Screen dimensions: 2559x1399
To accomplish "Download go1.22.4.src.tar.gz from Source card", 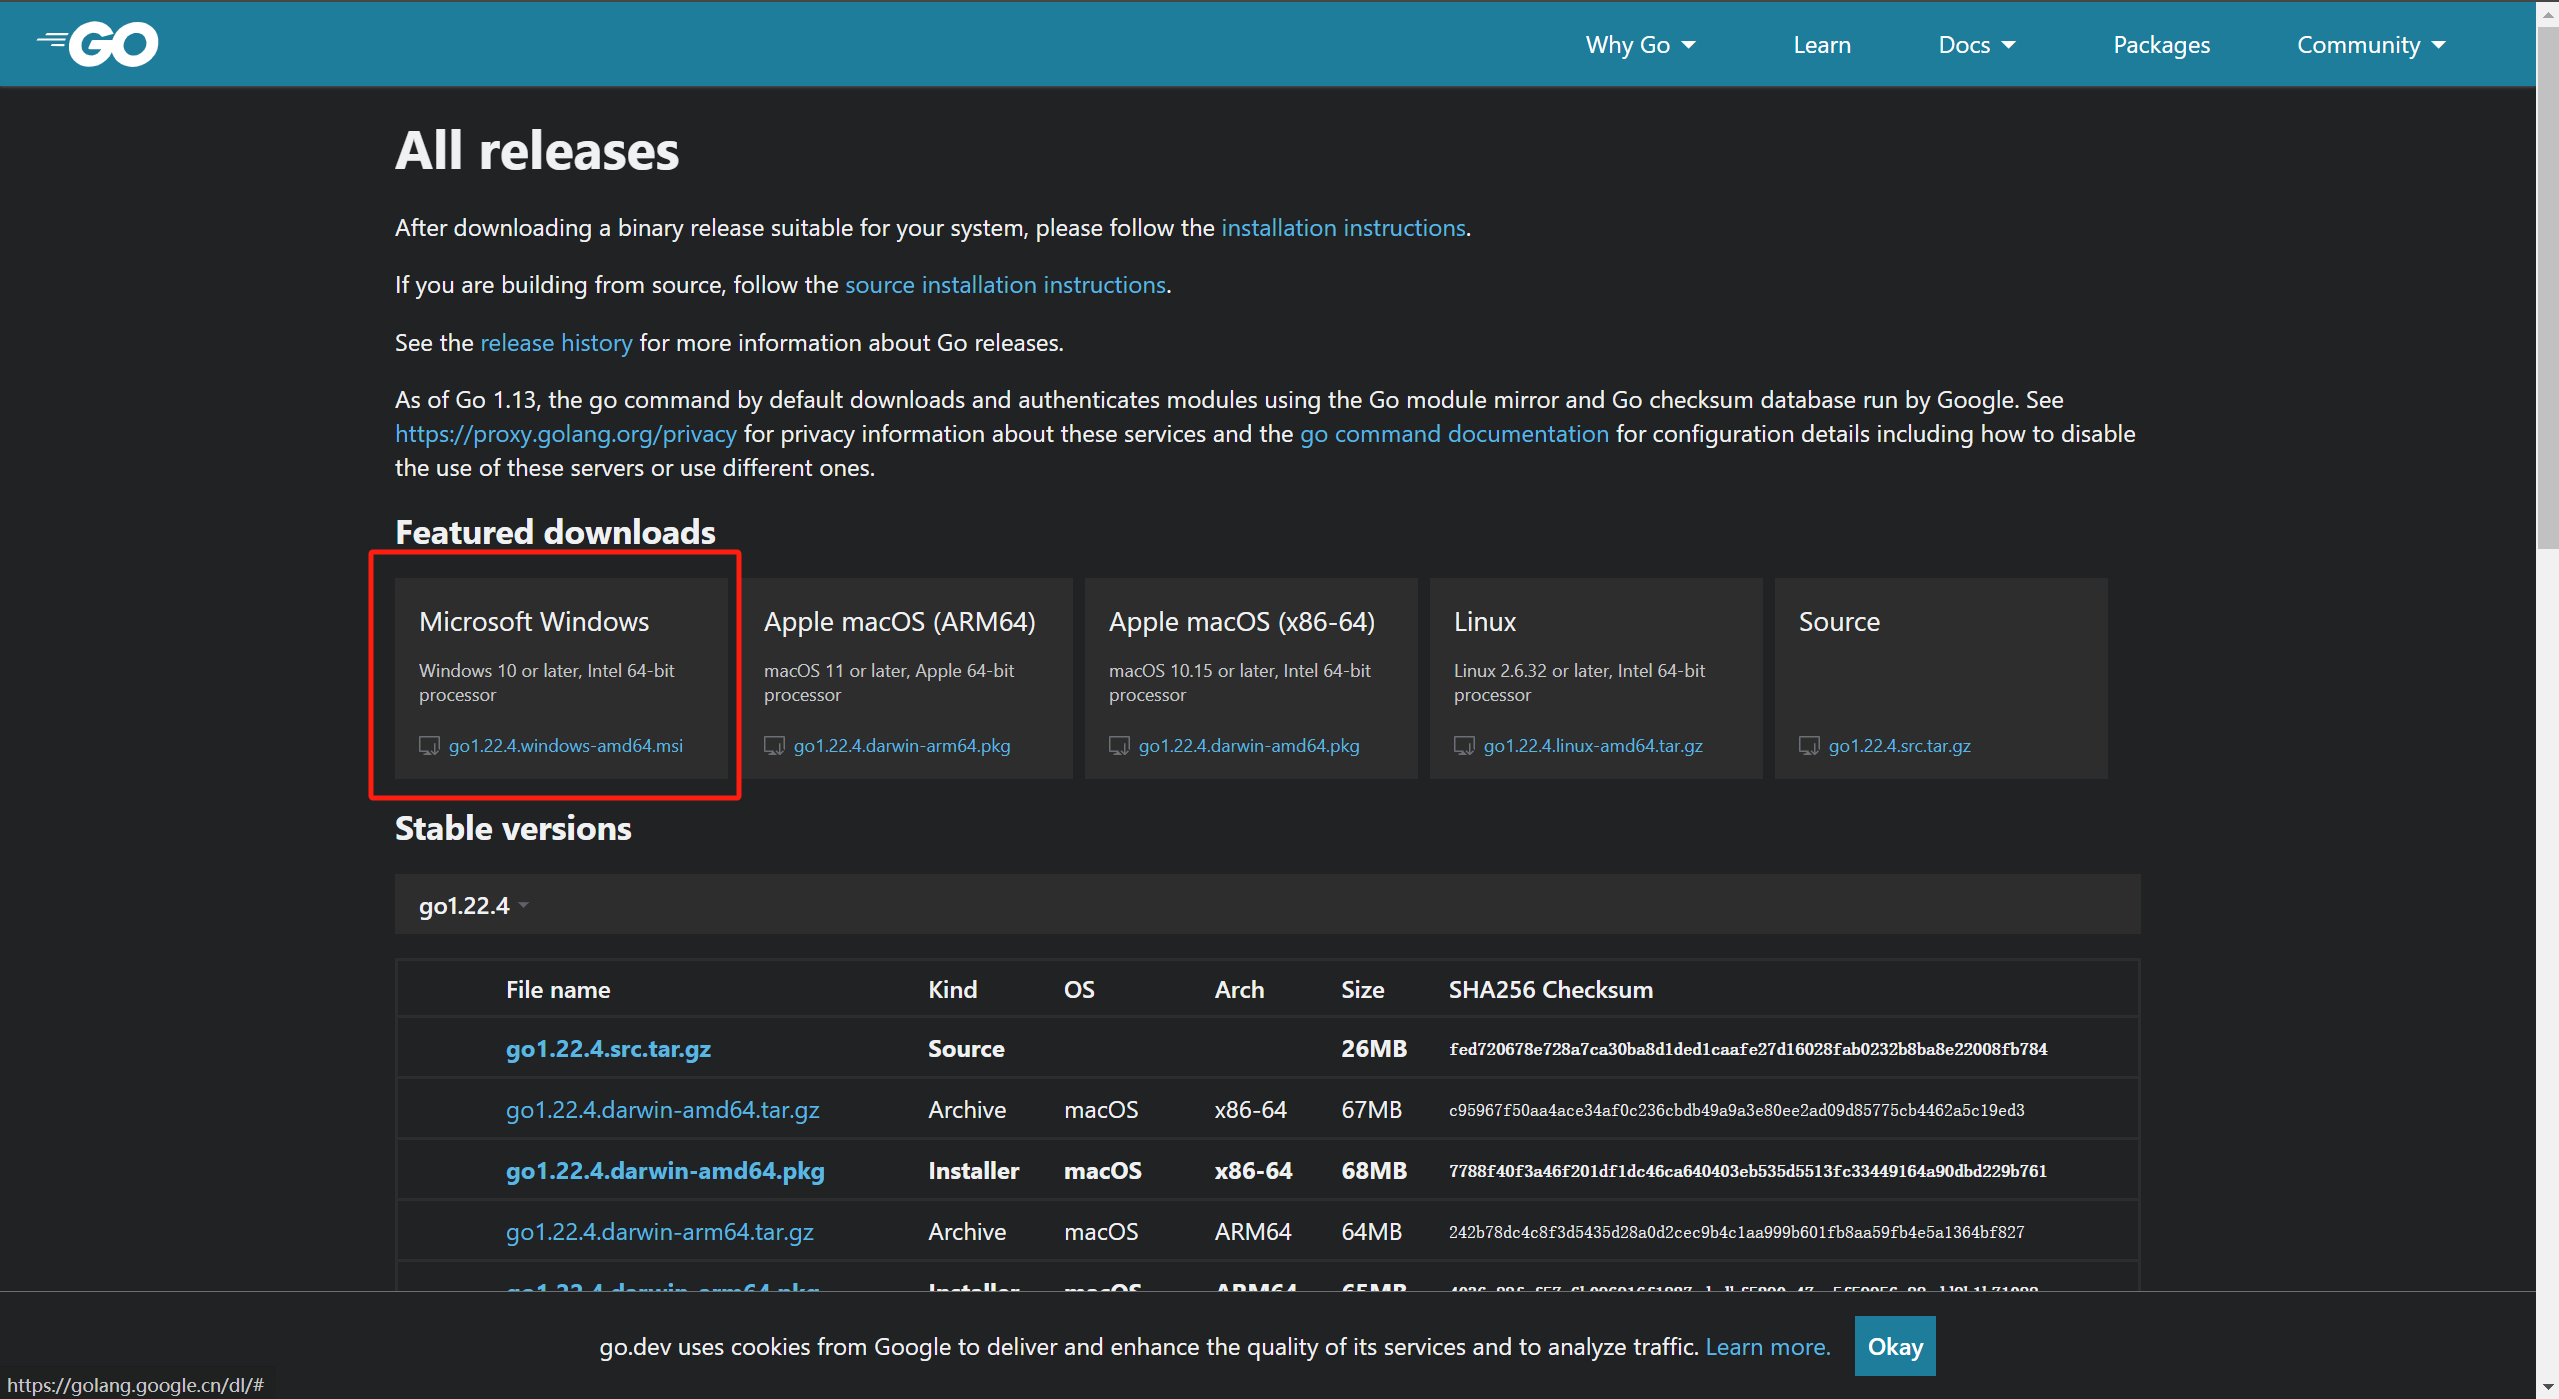I will click(x=1900, y=746).
